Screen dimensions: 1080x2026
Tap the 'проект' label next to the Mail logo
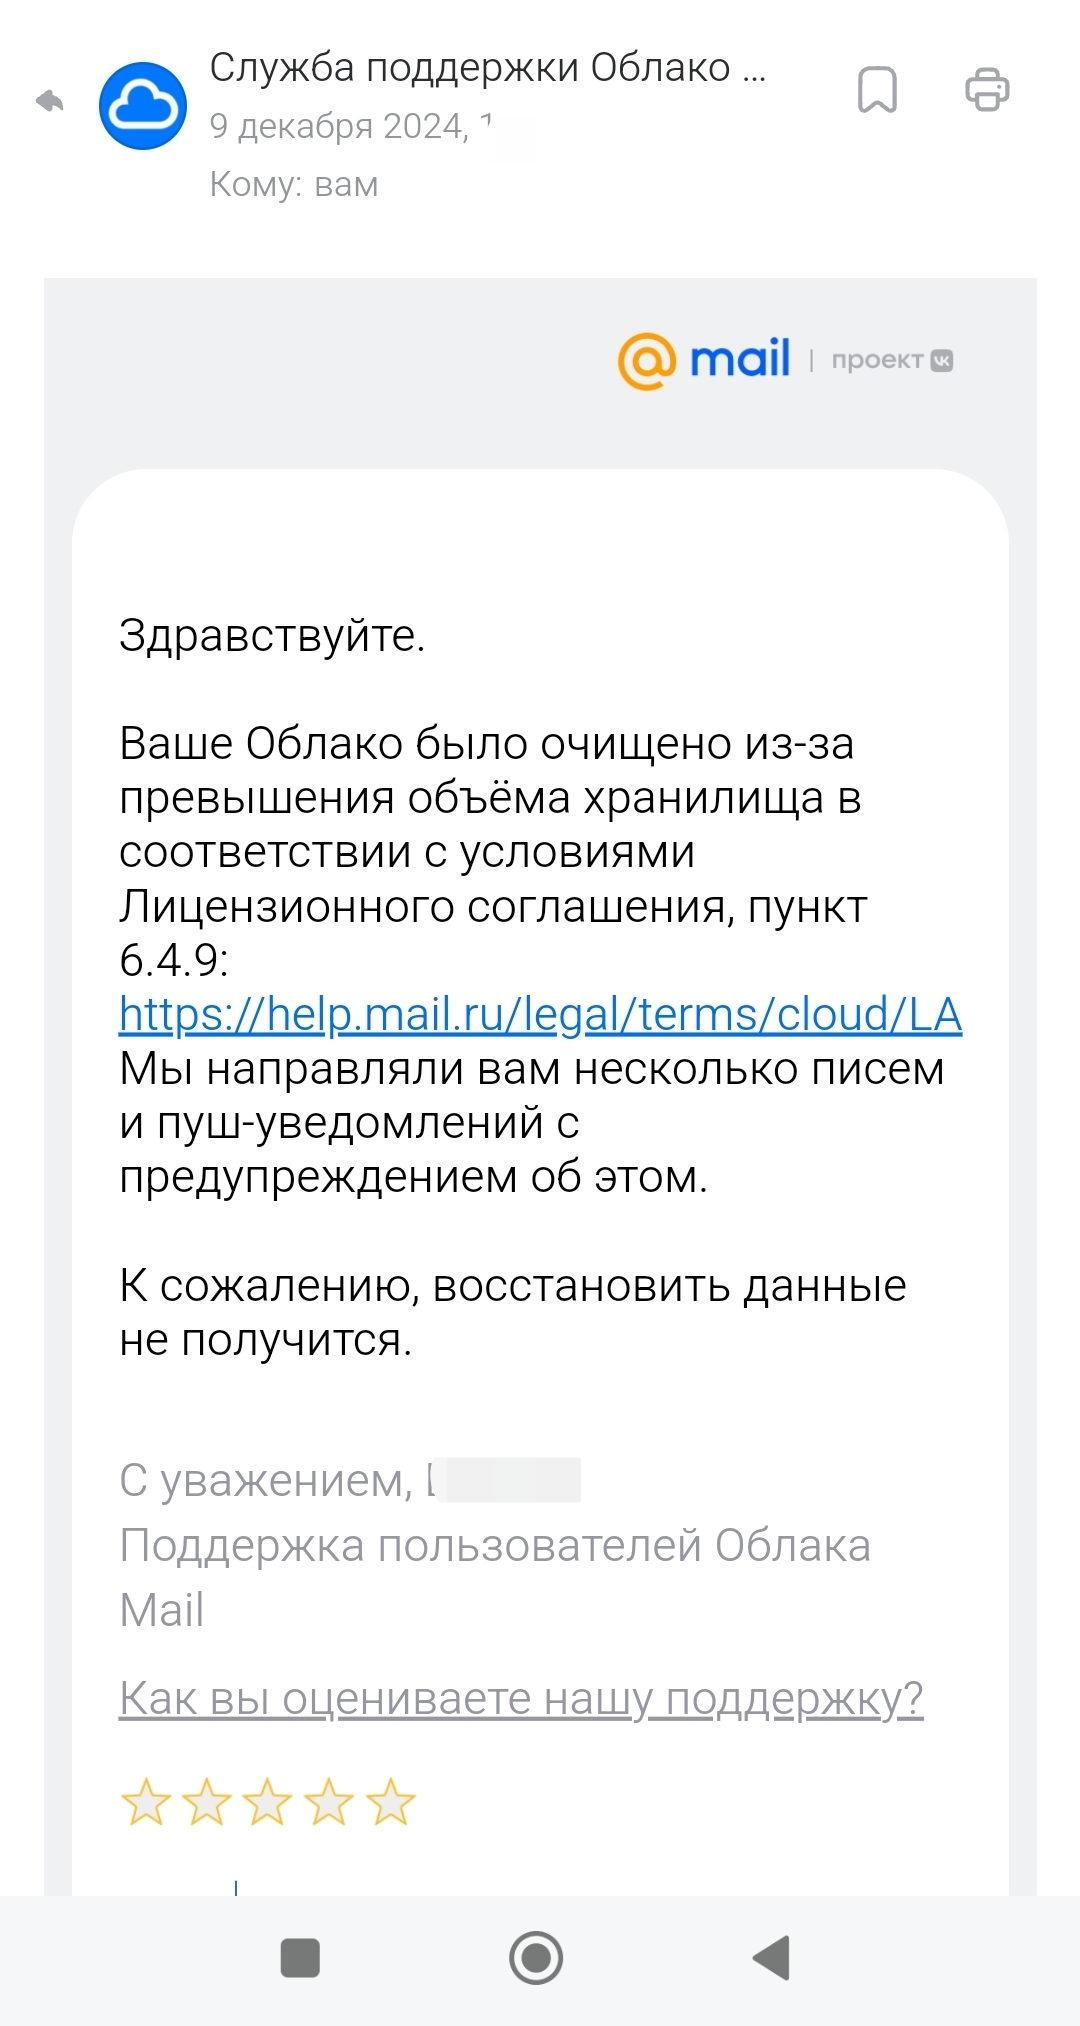pos(877,360)
